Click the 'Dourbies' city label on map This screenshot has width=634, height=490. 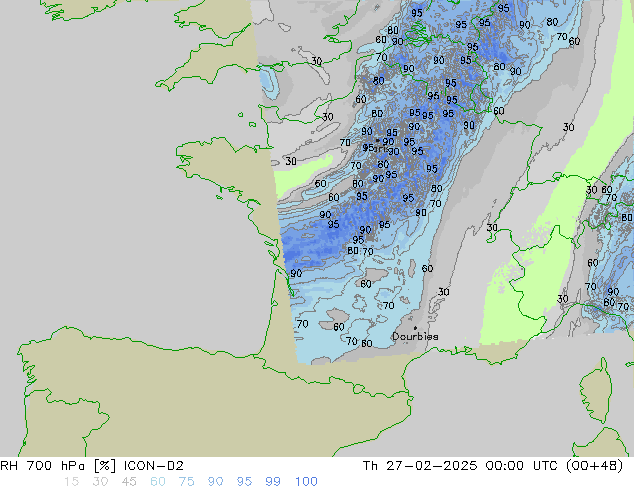tap(415, 336)
